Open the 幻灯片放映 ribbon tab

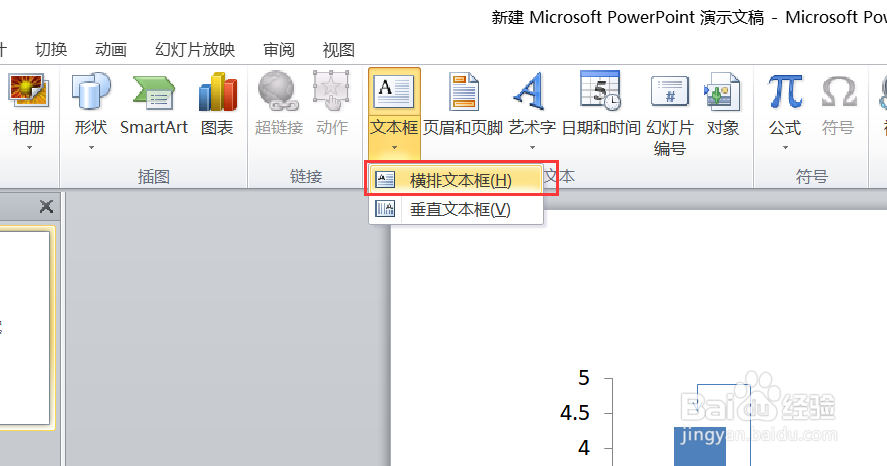[195, 50]
